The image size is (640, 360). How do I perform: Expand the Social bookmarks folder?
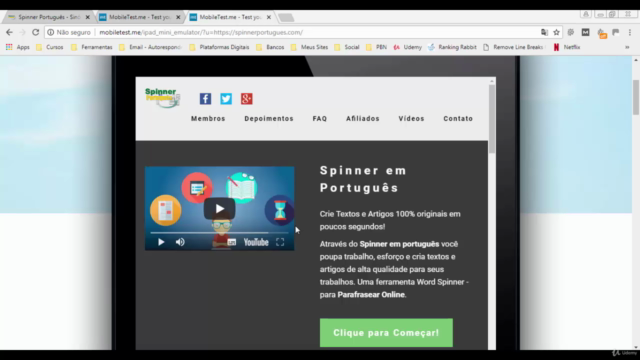347,47
